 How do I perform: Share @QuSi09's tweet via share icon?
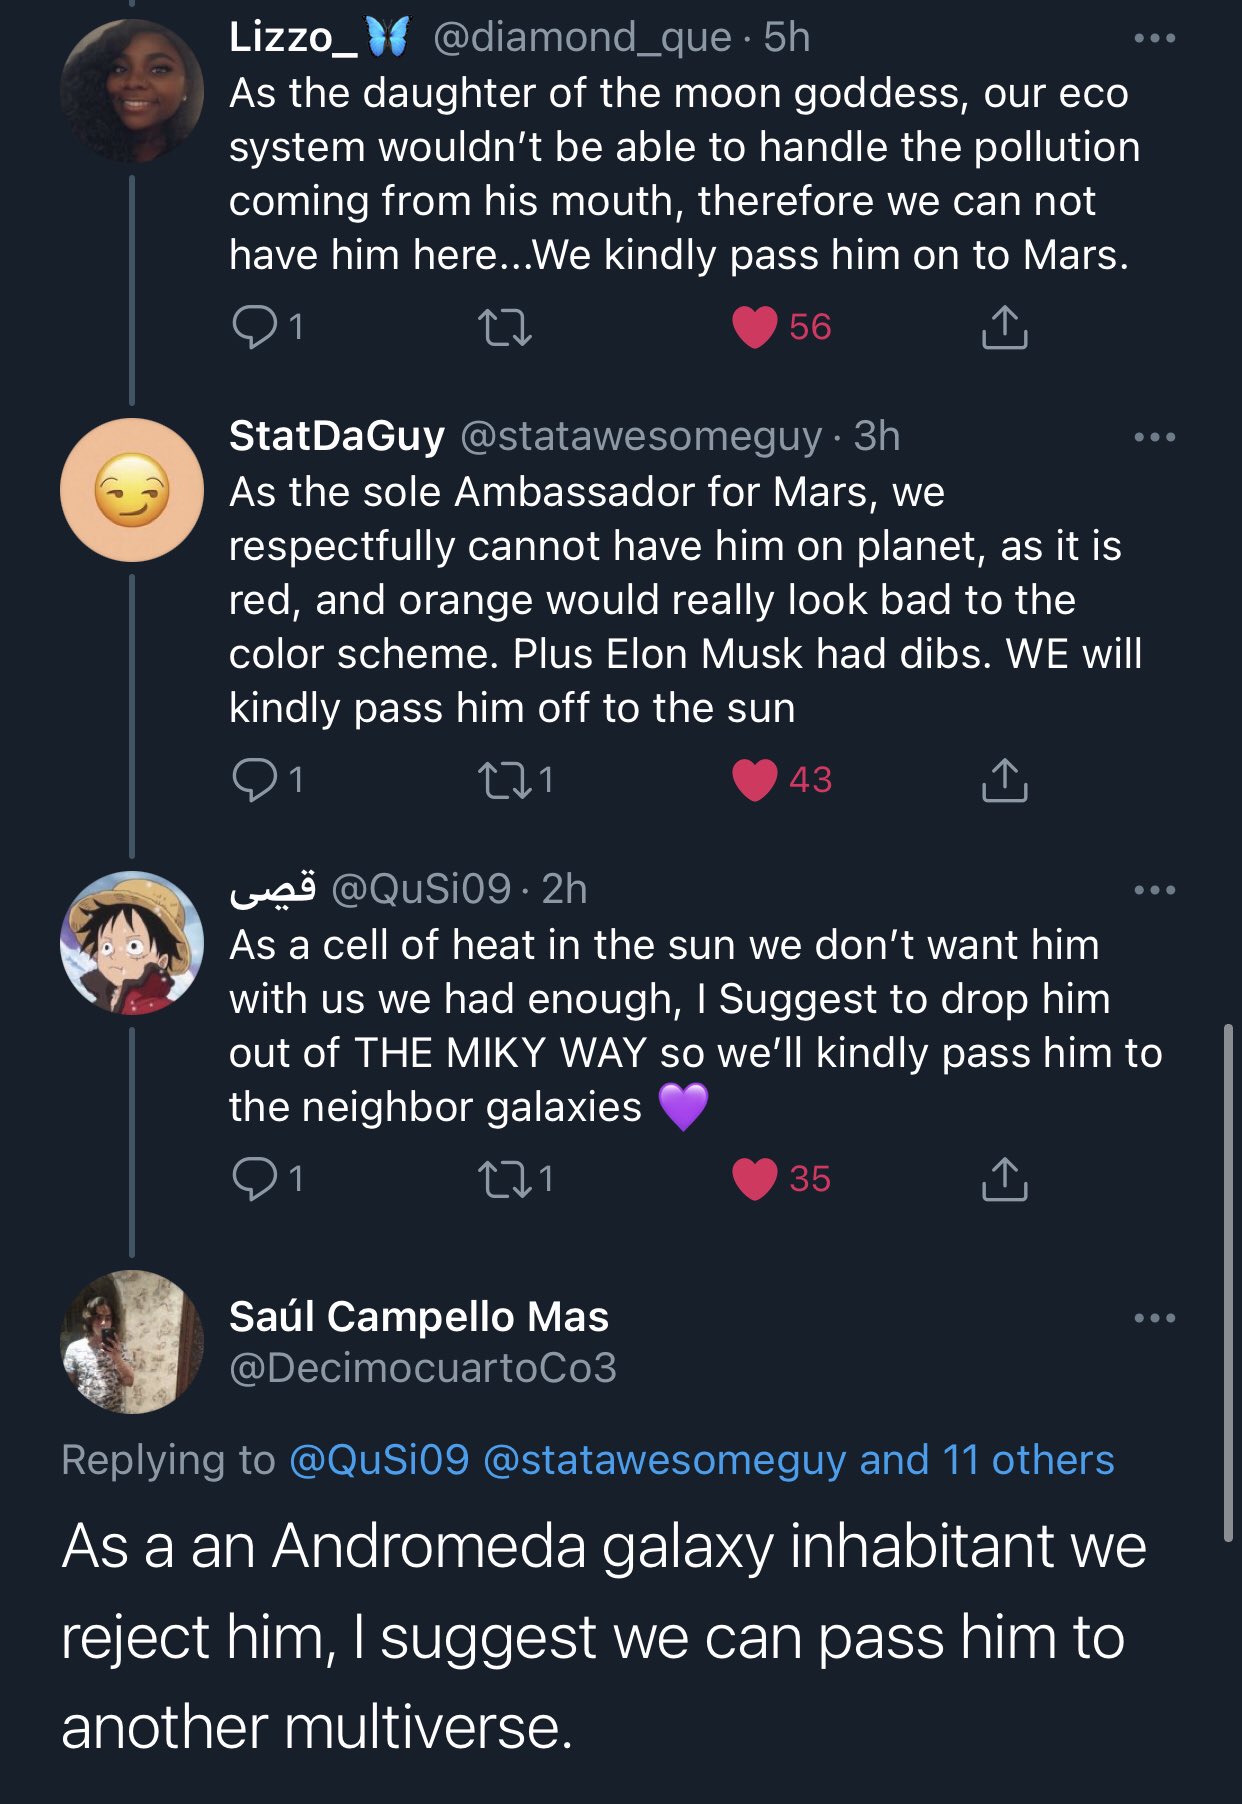(1004, 1179)
